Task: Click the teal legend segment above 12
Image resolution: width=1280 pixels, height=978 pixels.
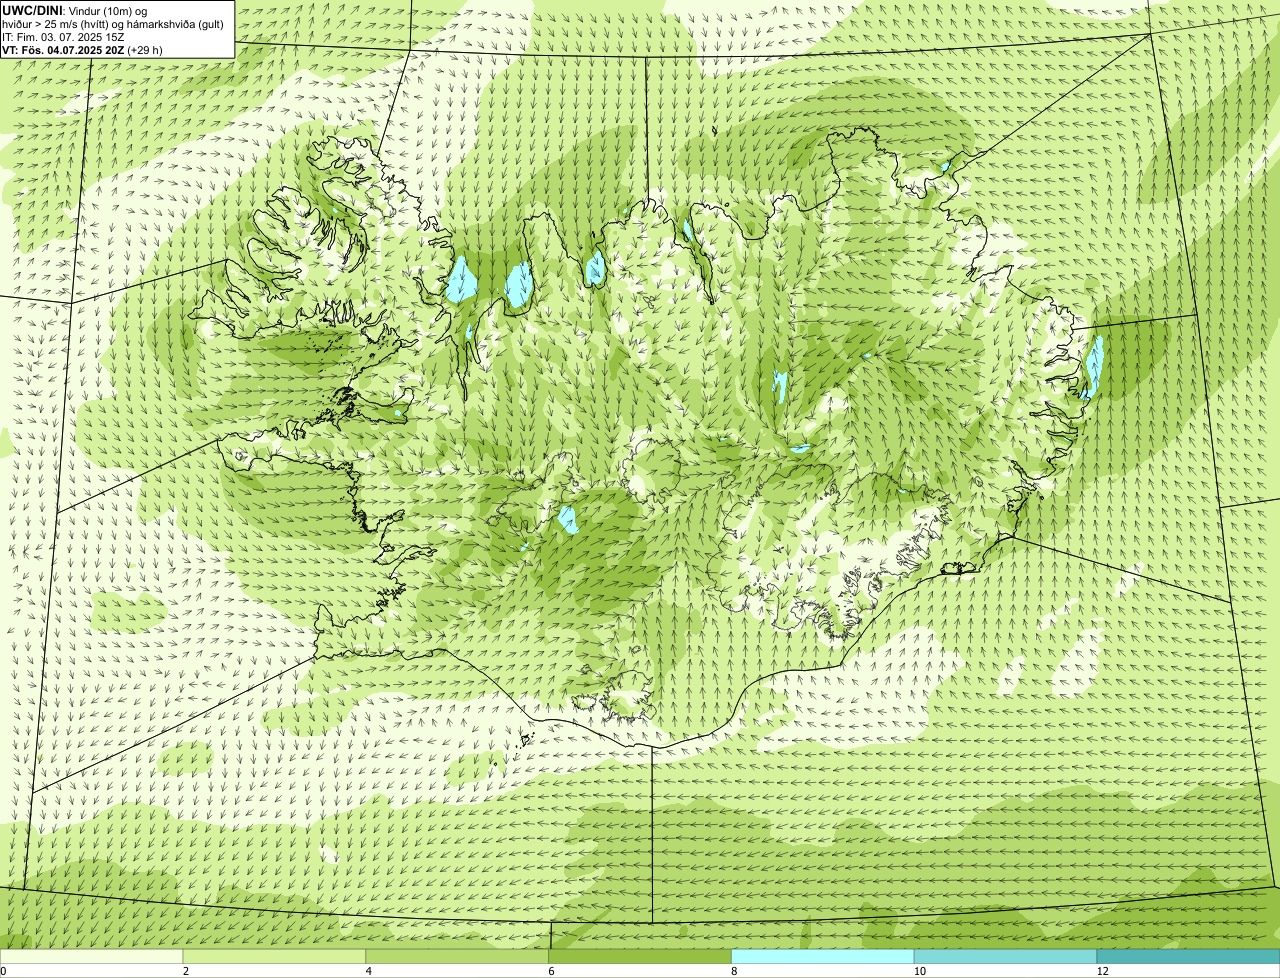Action: click(x=1188, y=957)
